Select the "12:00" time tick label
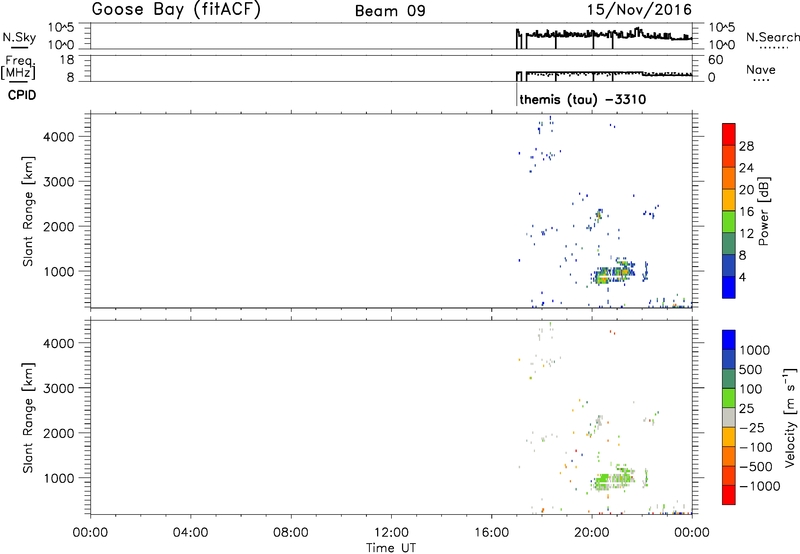The width and height of the screenshot is (800, 554). [x=391, y=533]
